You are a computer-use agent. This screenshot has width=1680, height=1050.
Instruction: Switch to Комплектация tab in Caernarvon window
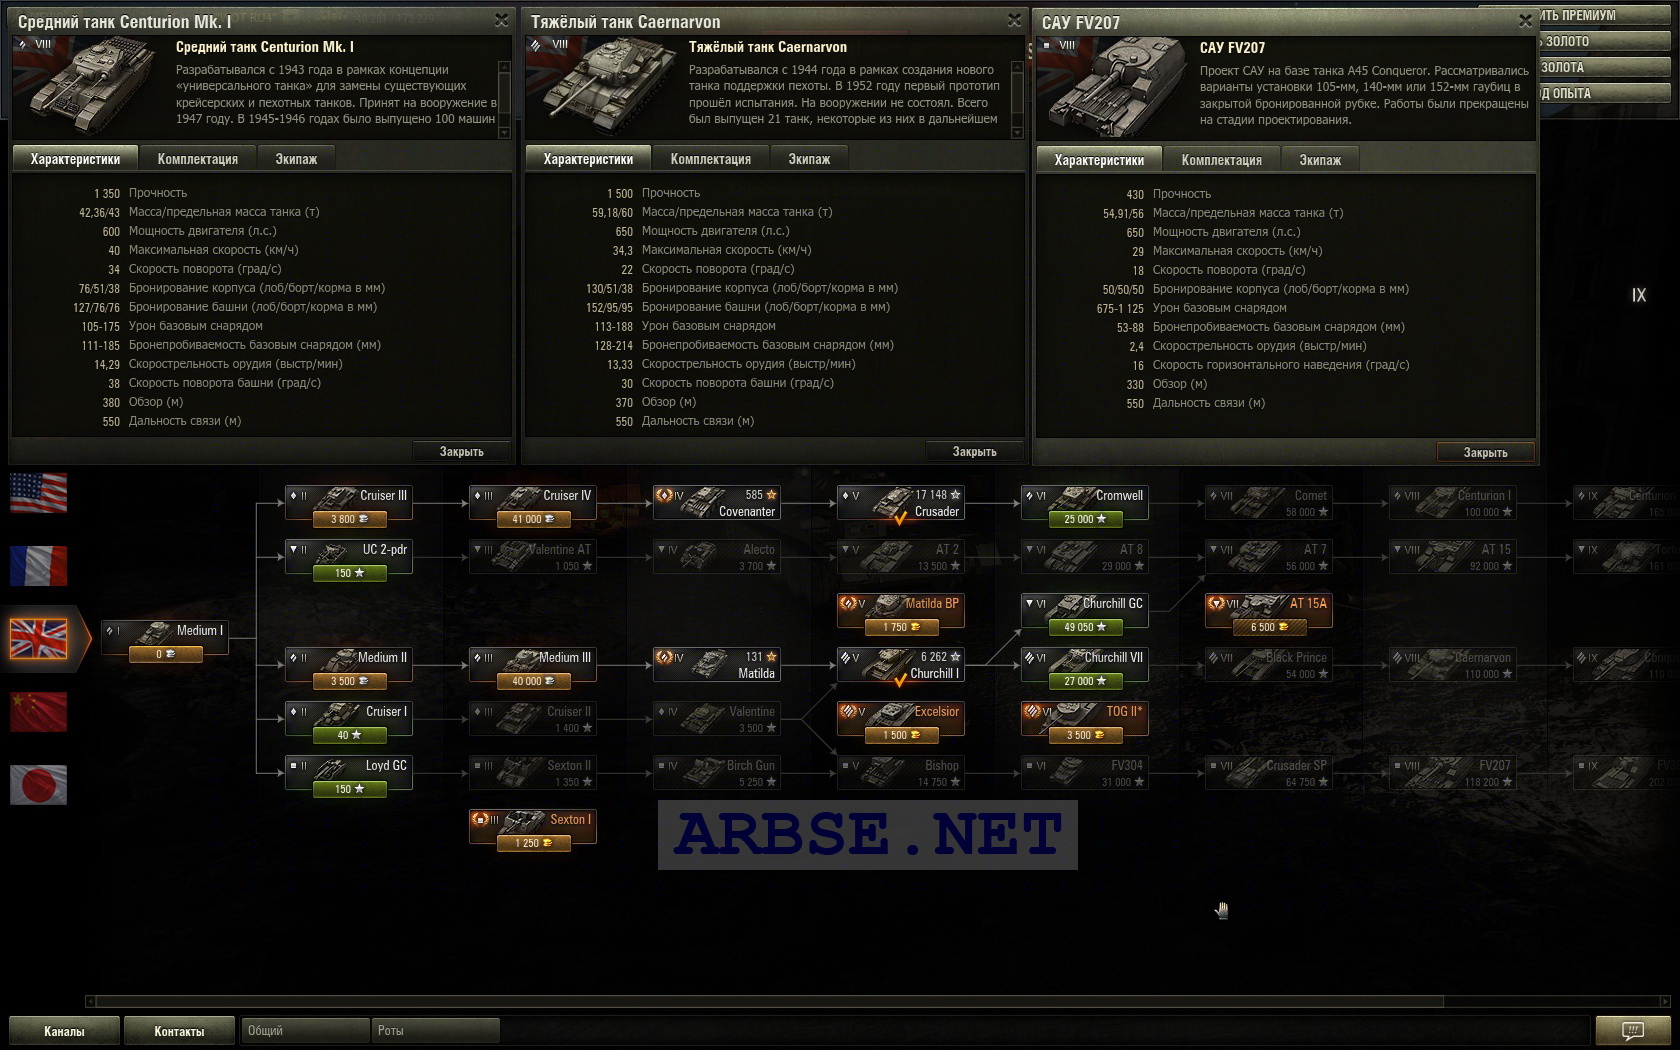(x=711, y=159)
